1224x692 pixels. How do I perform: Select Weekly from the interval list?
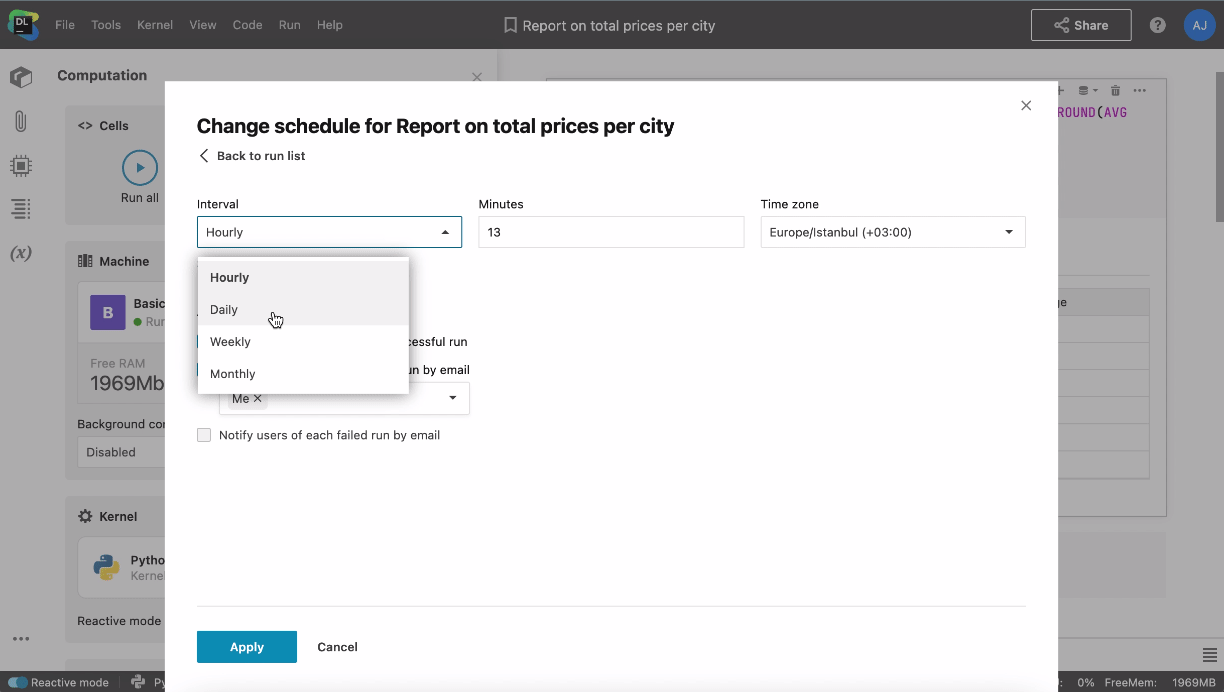pos(303,341)
